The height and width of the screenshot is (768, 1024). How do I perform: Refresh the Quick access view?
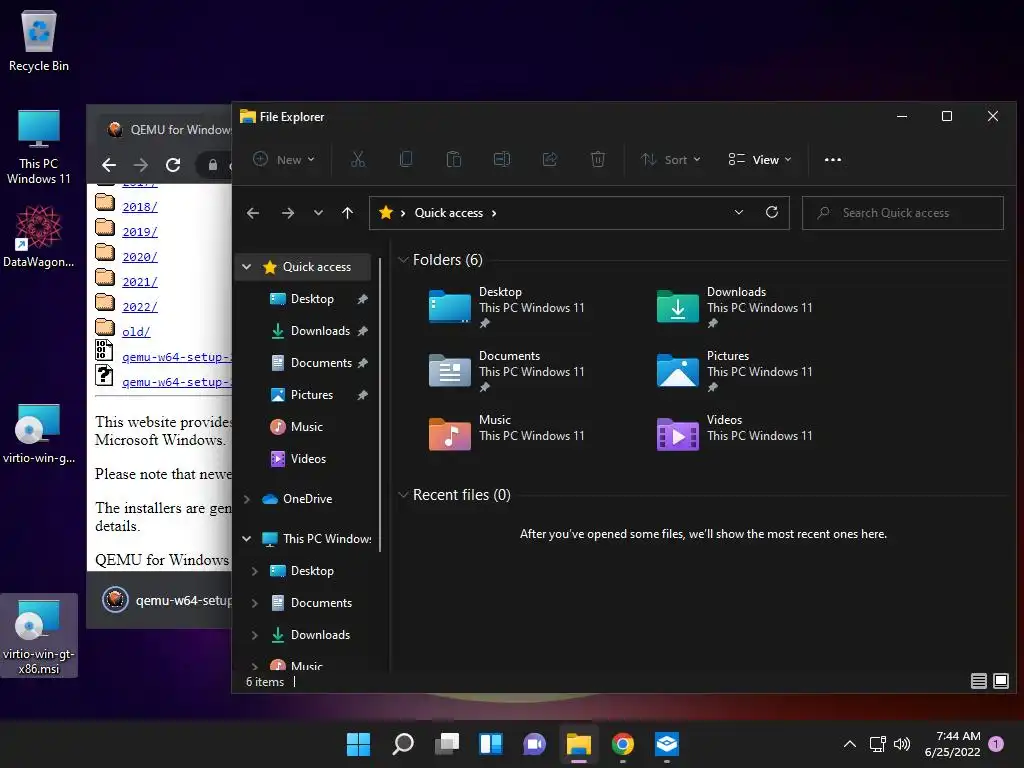(772, 212)
